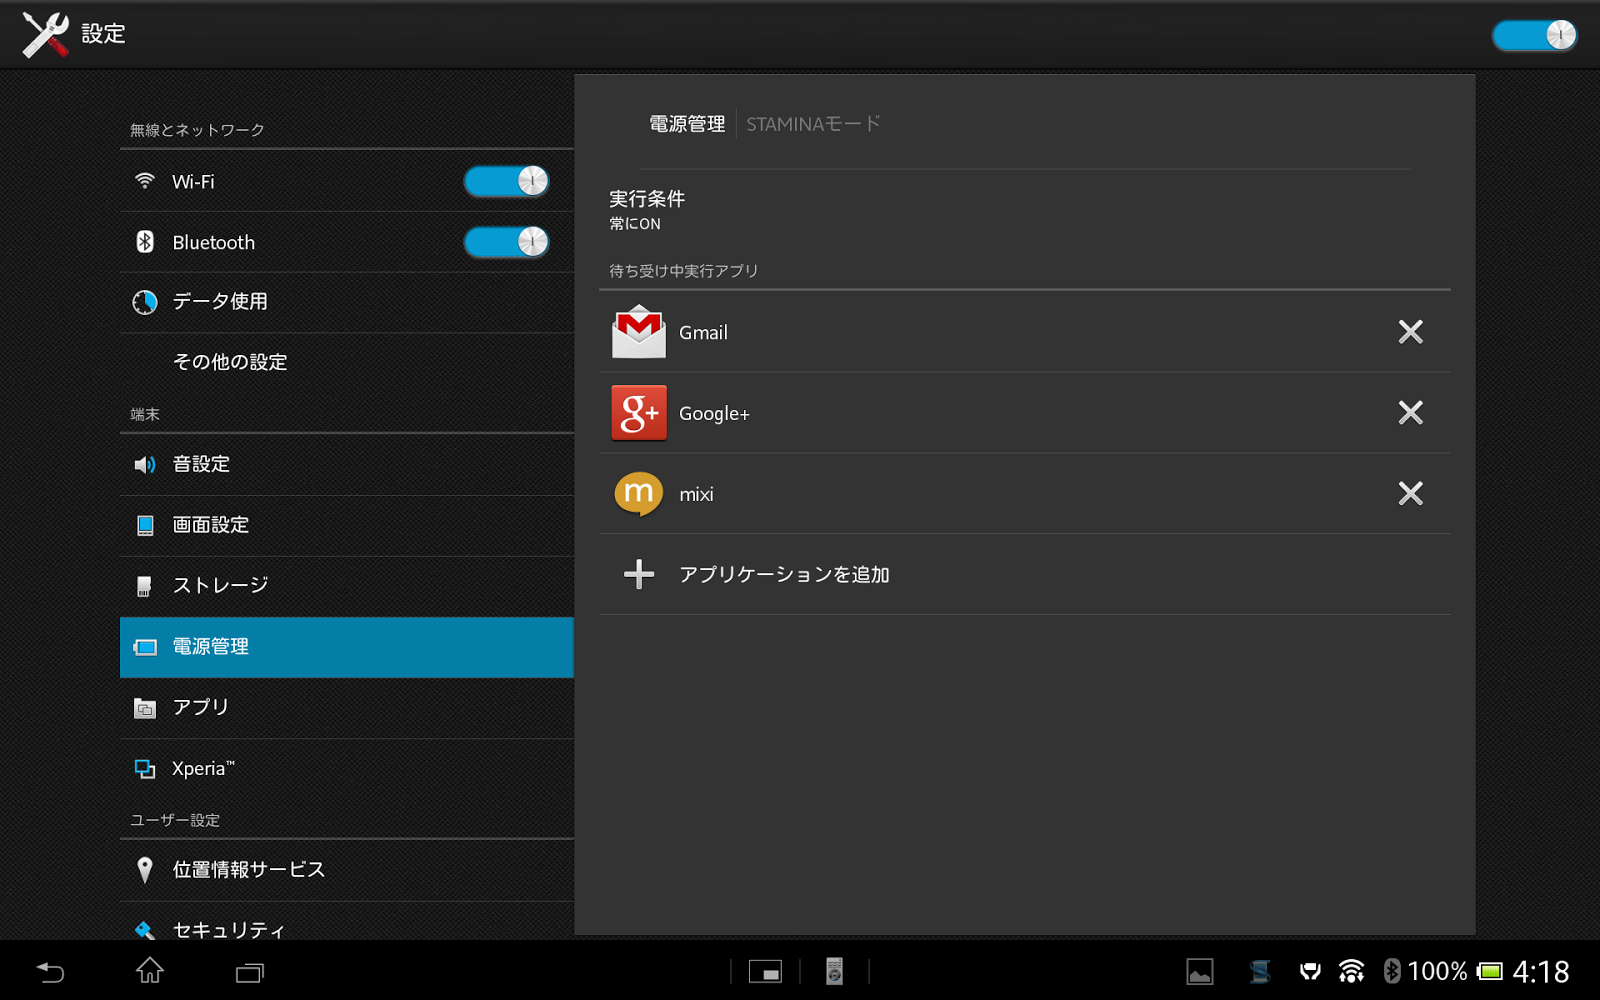Click the display icon for 画面設定
The height and width of the screenshot is (1000, 1600).
coord(145,525)
